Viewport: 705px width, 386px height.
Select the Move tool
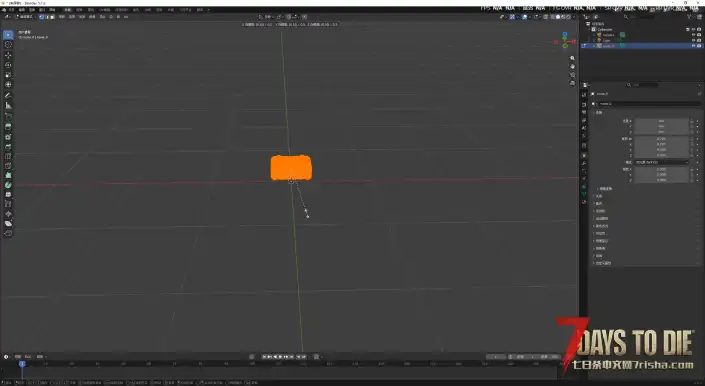coord(8,55)
